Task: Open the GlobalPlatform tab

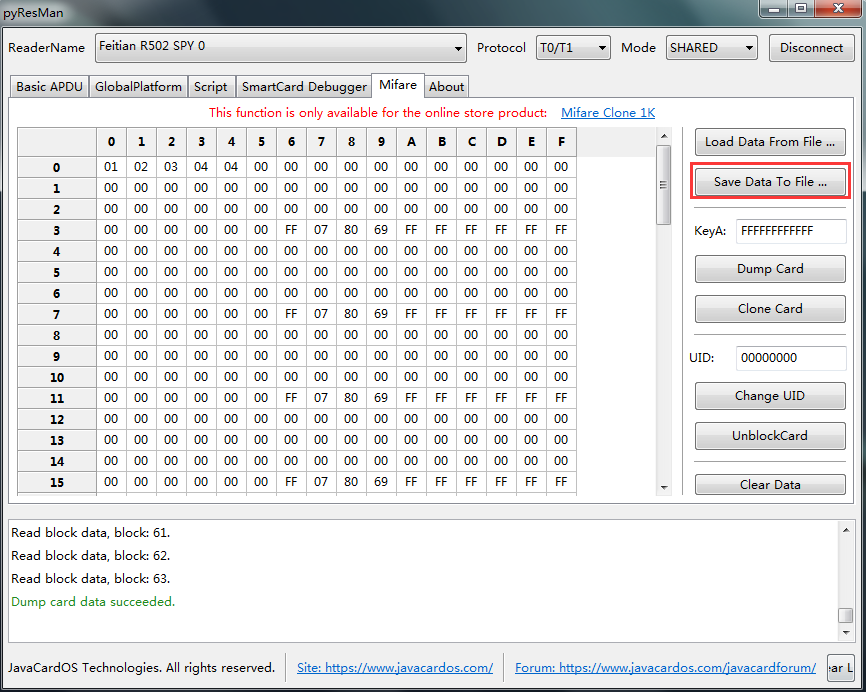Action: click(x=138, y=87)
